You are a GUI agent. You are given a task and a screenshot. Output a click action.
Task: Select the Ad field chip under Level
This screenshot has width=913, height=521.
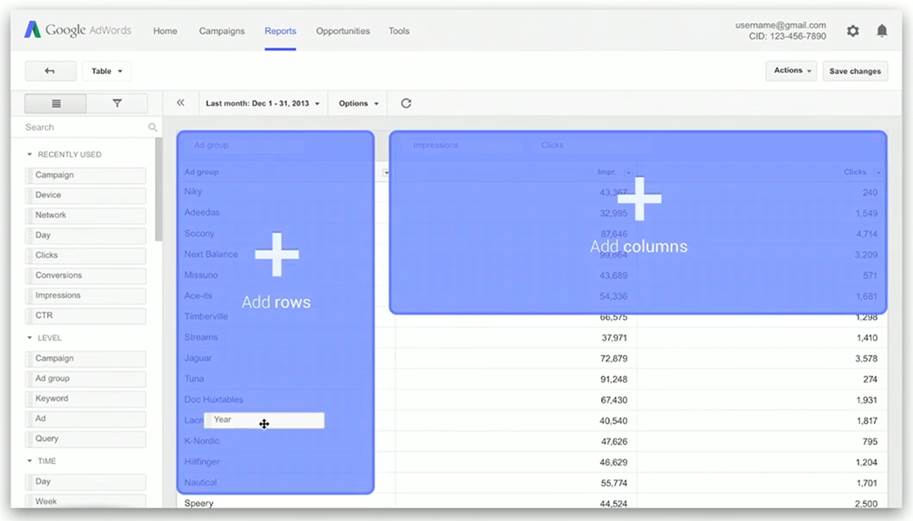coord(86,419)
